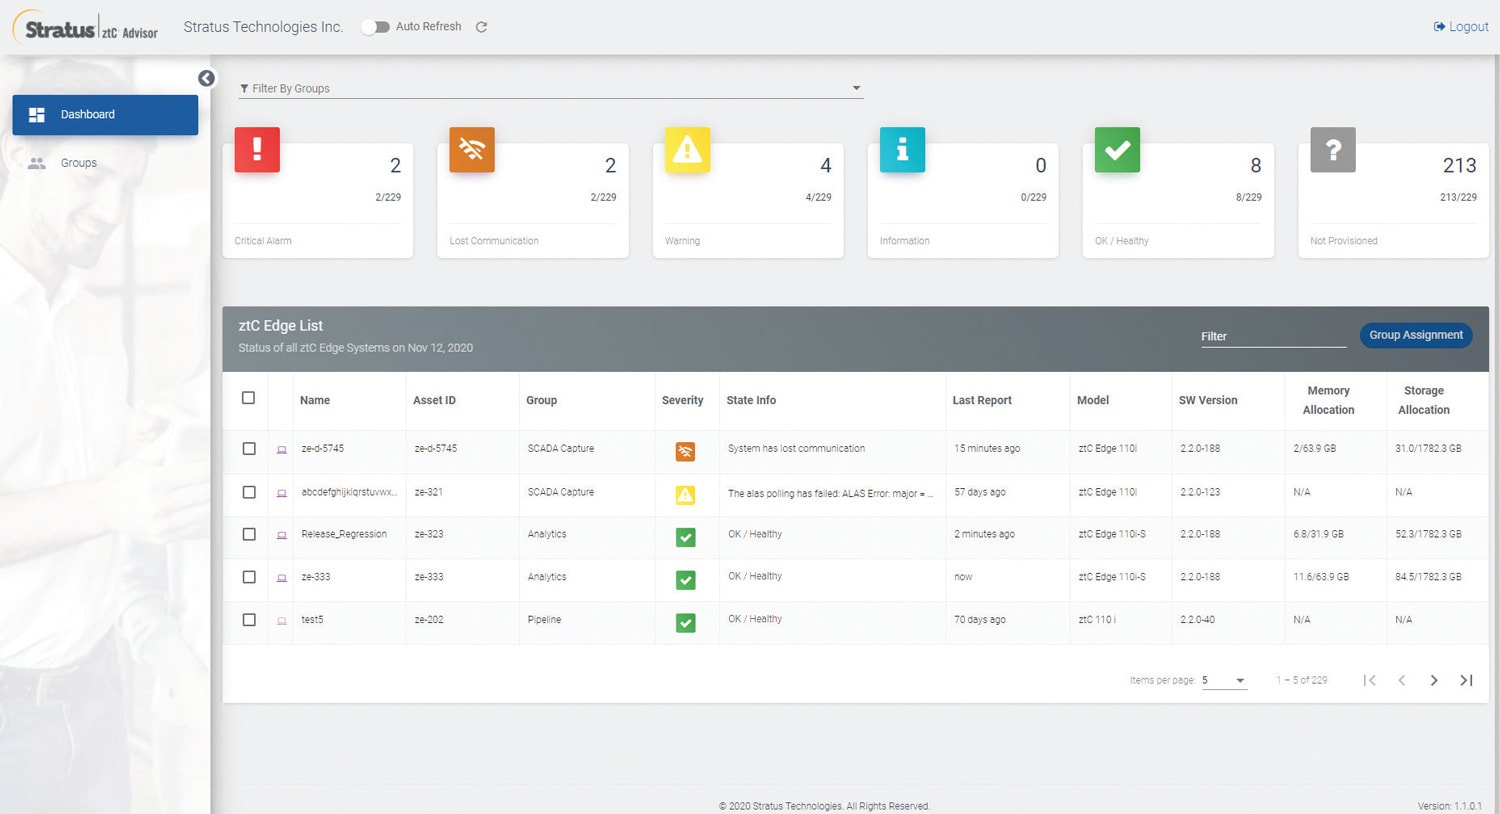Click the Stratus ztC Advisor logo
The height and width of the screenshot is (814, 1500).
pos(87,28)
